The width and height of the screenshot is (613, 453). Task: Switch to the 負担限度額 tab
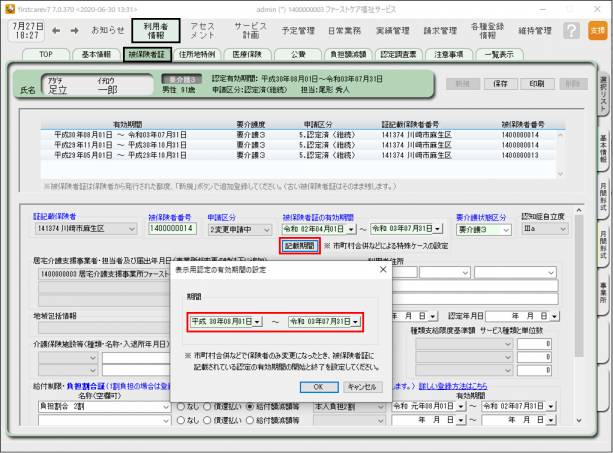(348, 54)
